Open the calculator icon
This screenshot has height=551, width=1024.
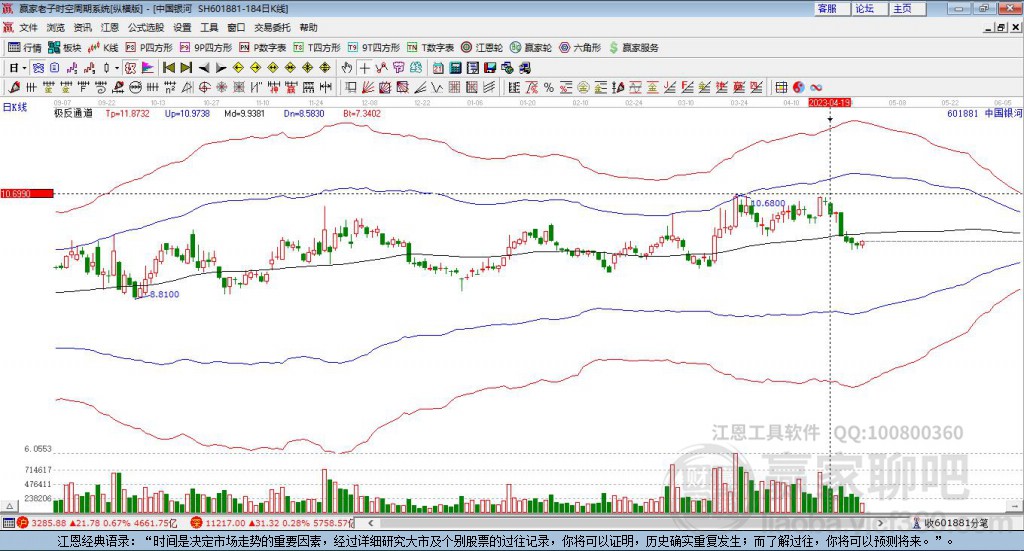tap(455, 68)
